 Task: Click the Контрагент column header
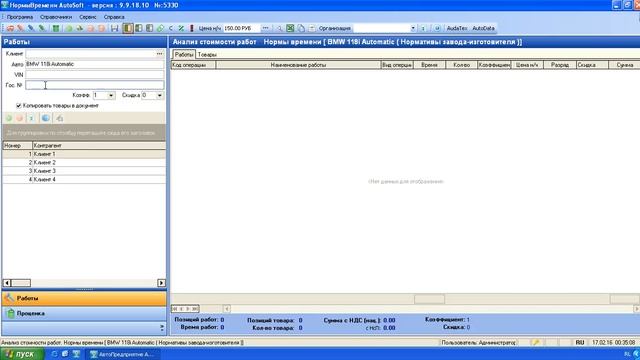(x=99, y=145)
